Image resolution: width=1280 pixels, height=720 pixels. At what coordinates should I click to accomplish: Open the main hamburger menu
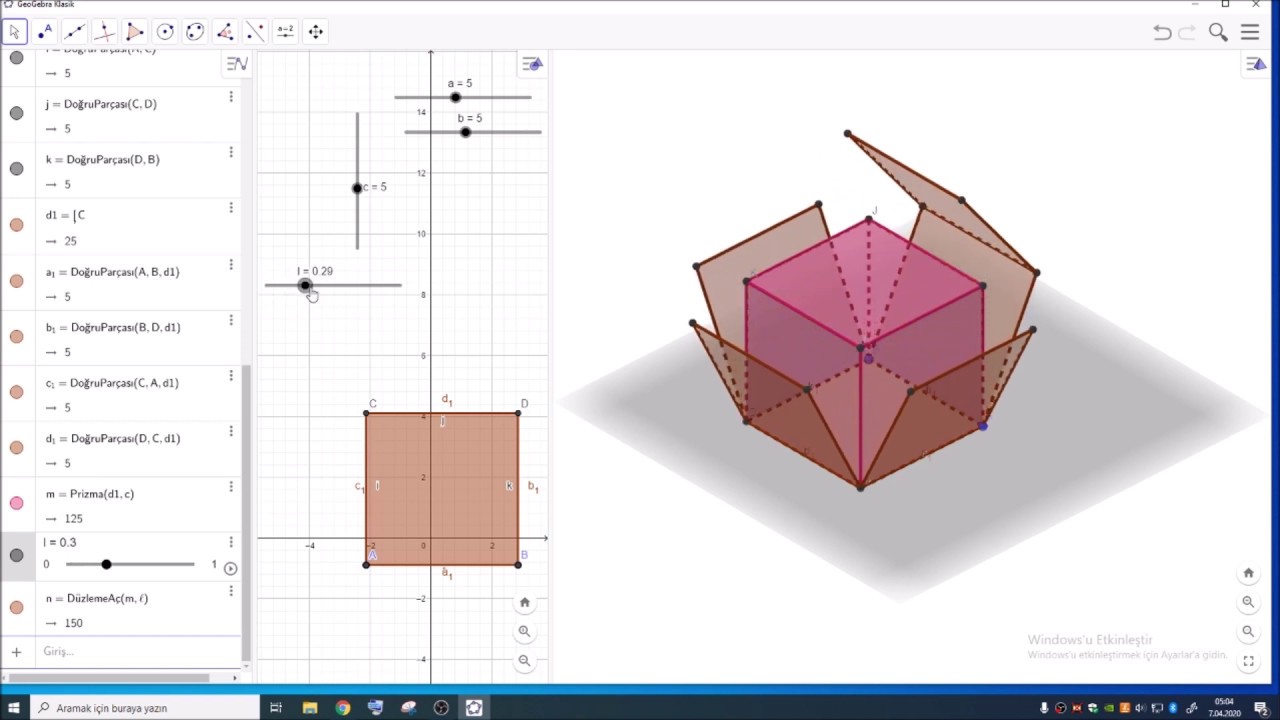(x=1250, y=32)
